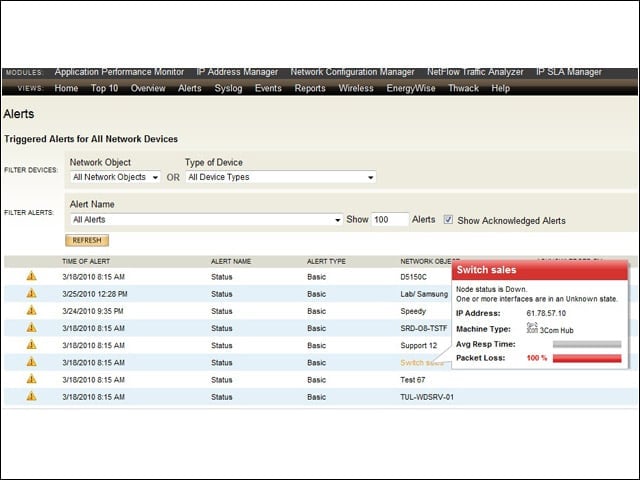
Task: Open the Support 12 network object link
Action: [x=418, y=345]
